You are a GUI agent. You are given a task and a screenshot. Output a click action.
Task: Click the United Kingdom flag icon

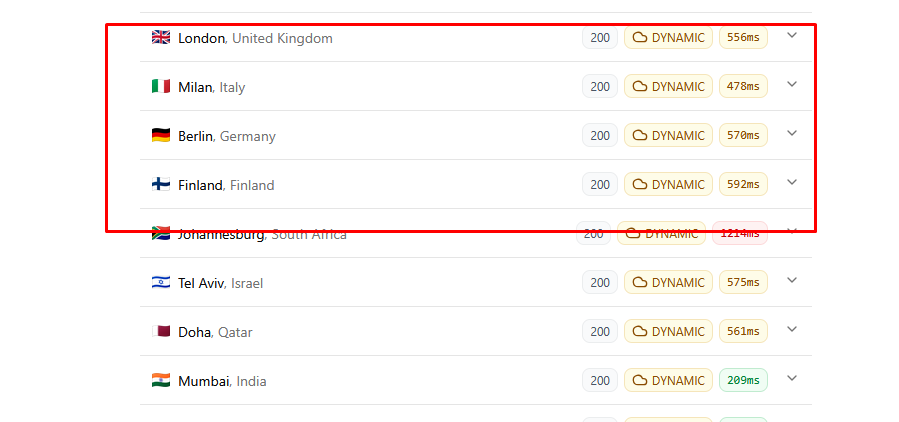(160, 38)
